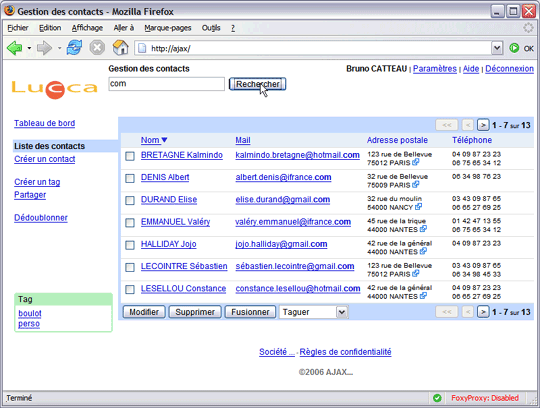This screenshot has height=408, width=540.
Task: Open the map icon next to 54000 NANCY
Action: point(418,207)
